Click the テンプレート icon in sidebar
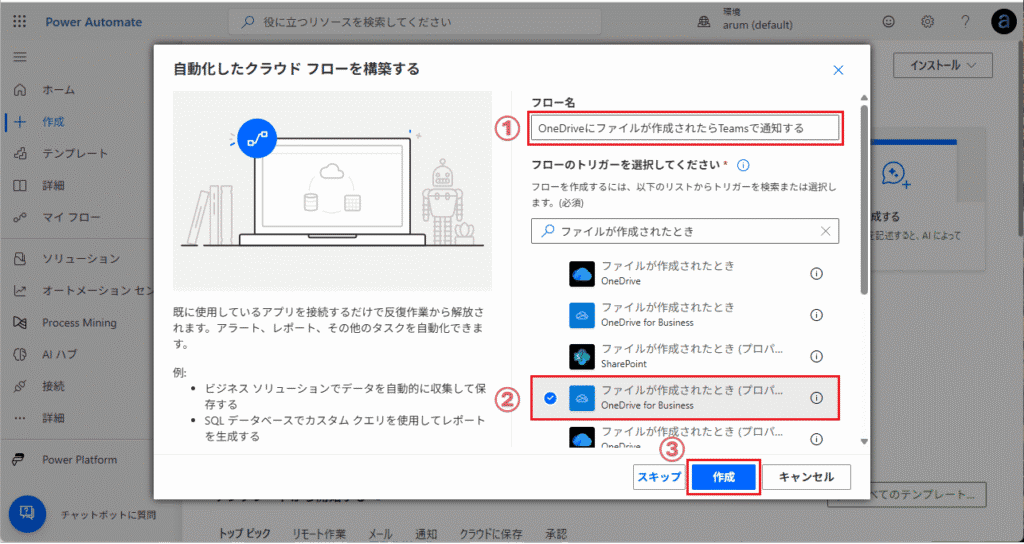The image size is (1024, 544). 20,153
